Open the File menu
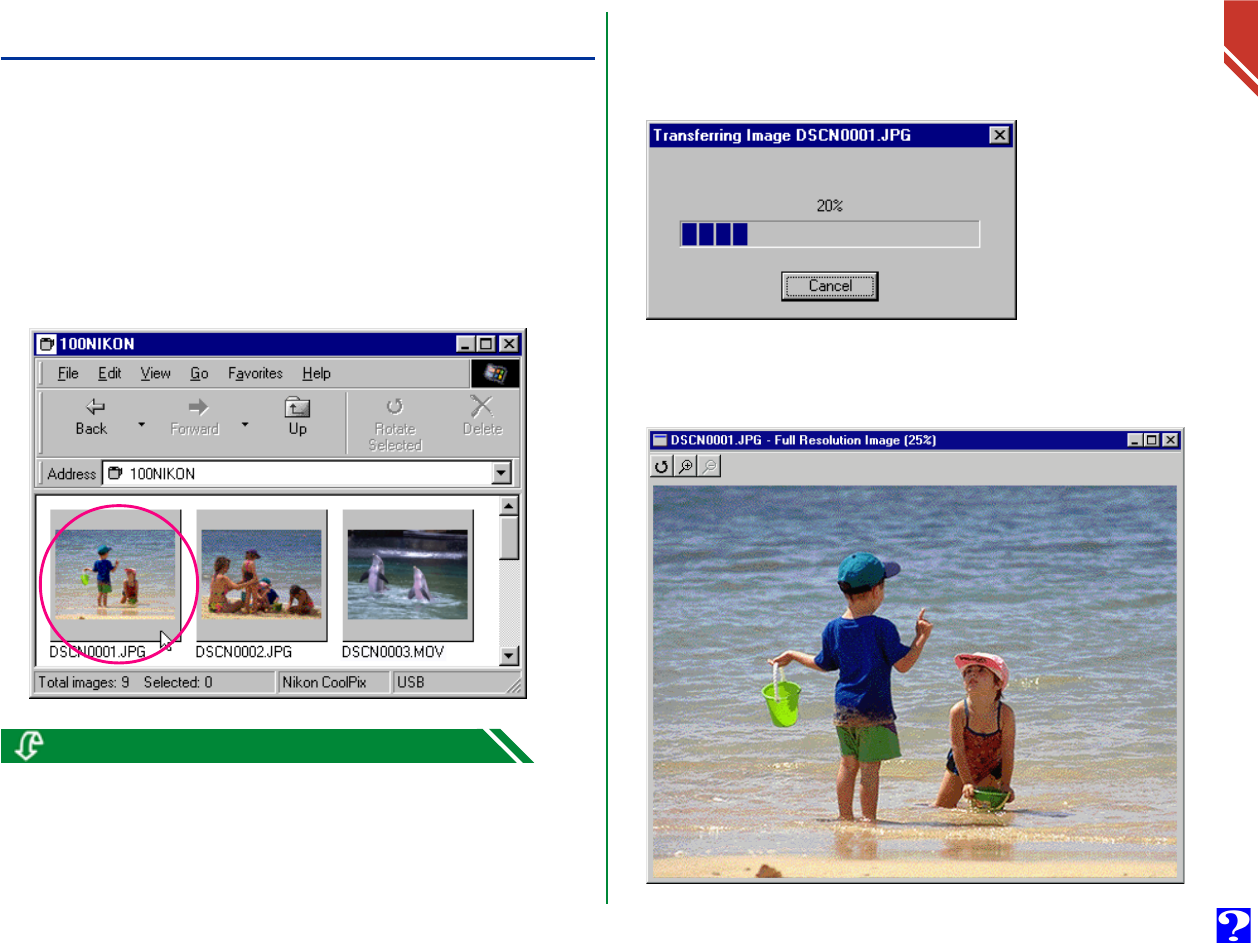 [68, 373]
